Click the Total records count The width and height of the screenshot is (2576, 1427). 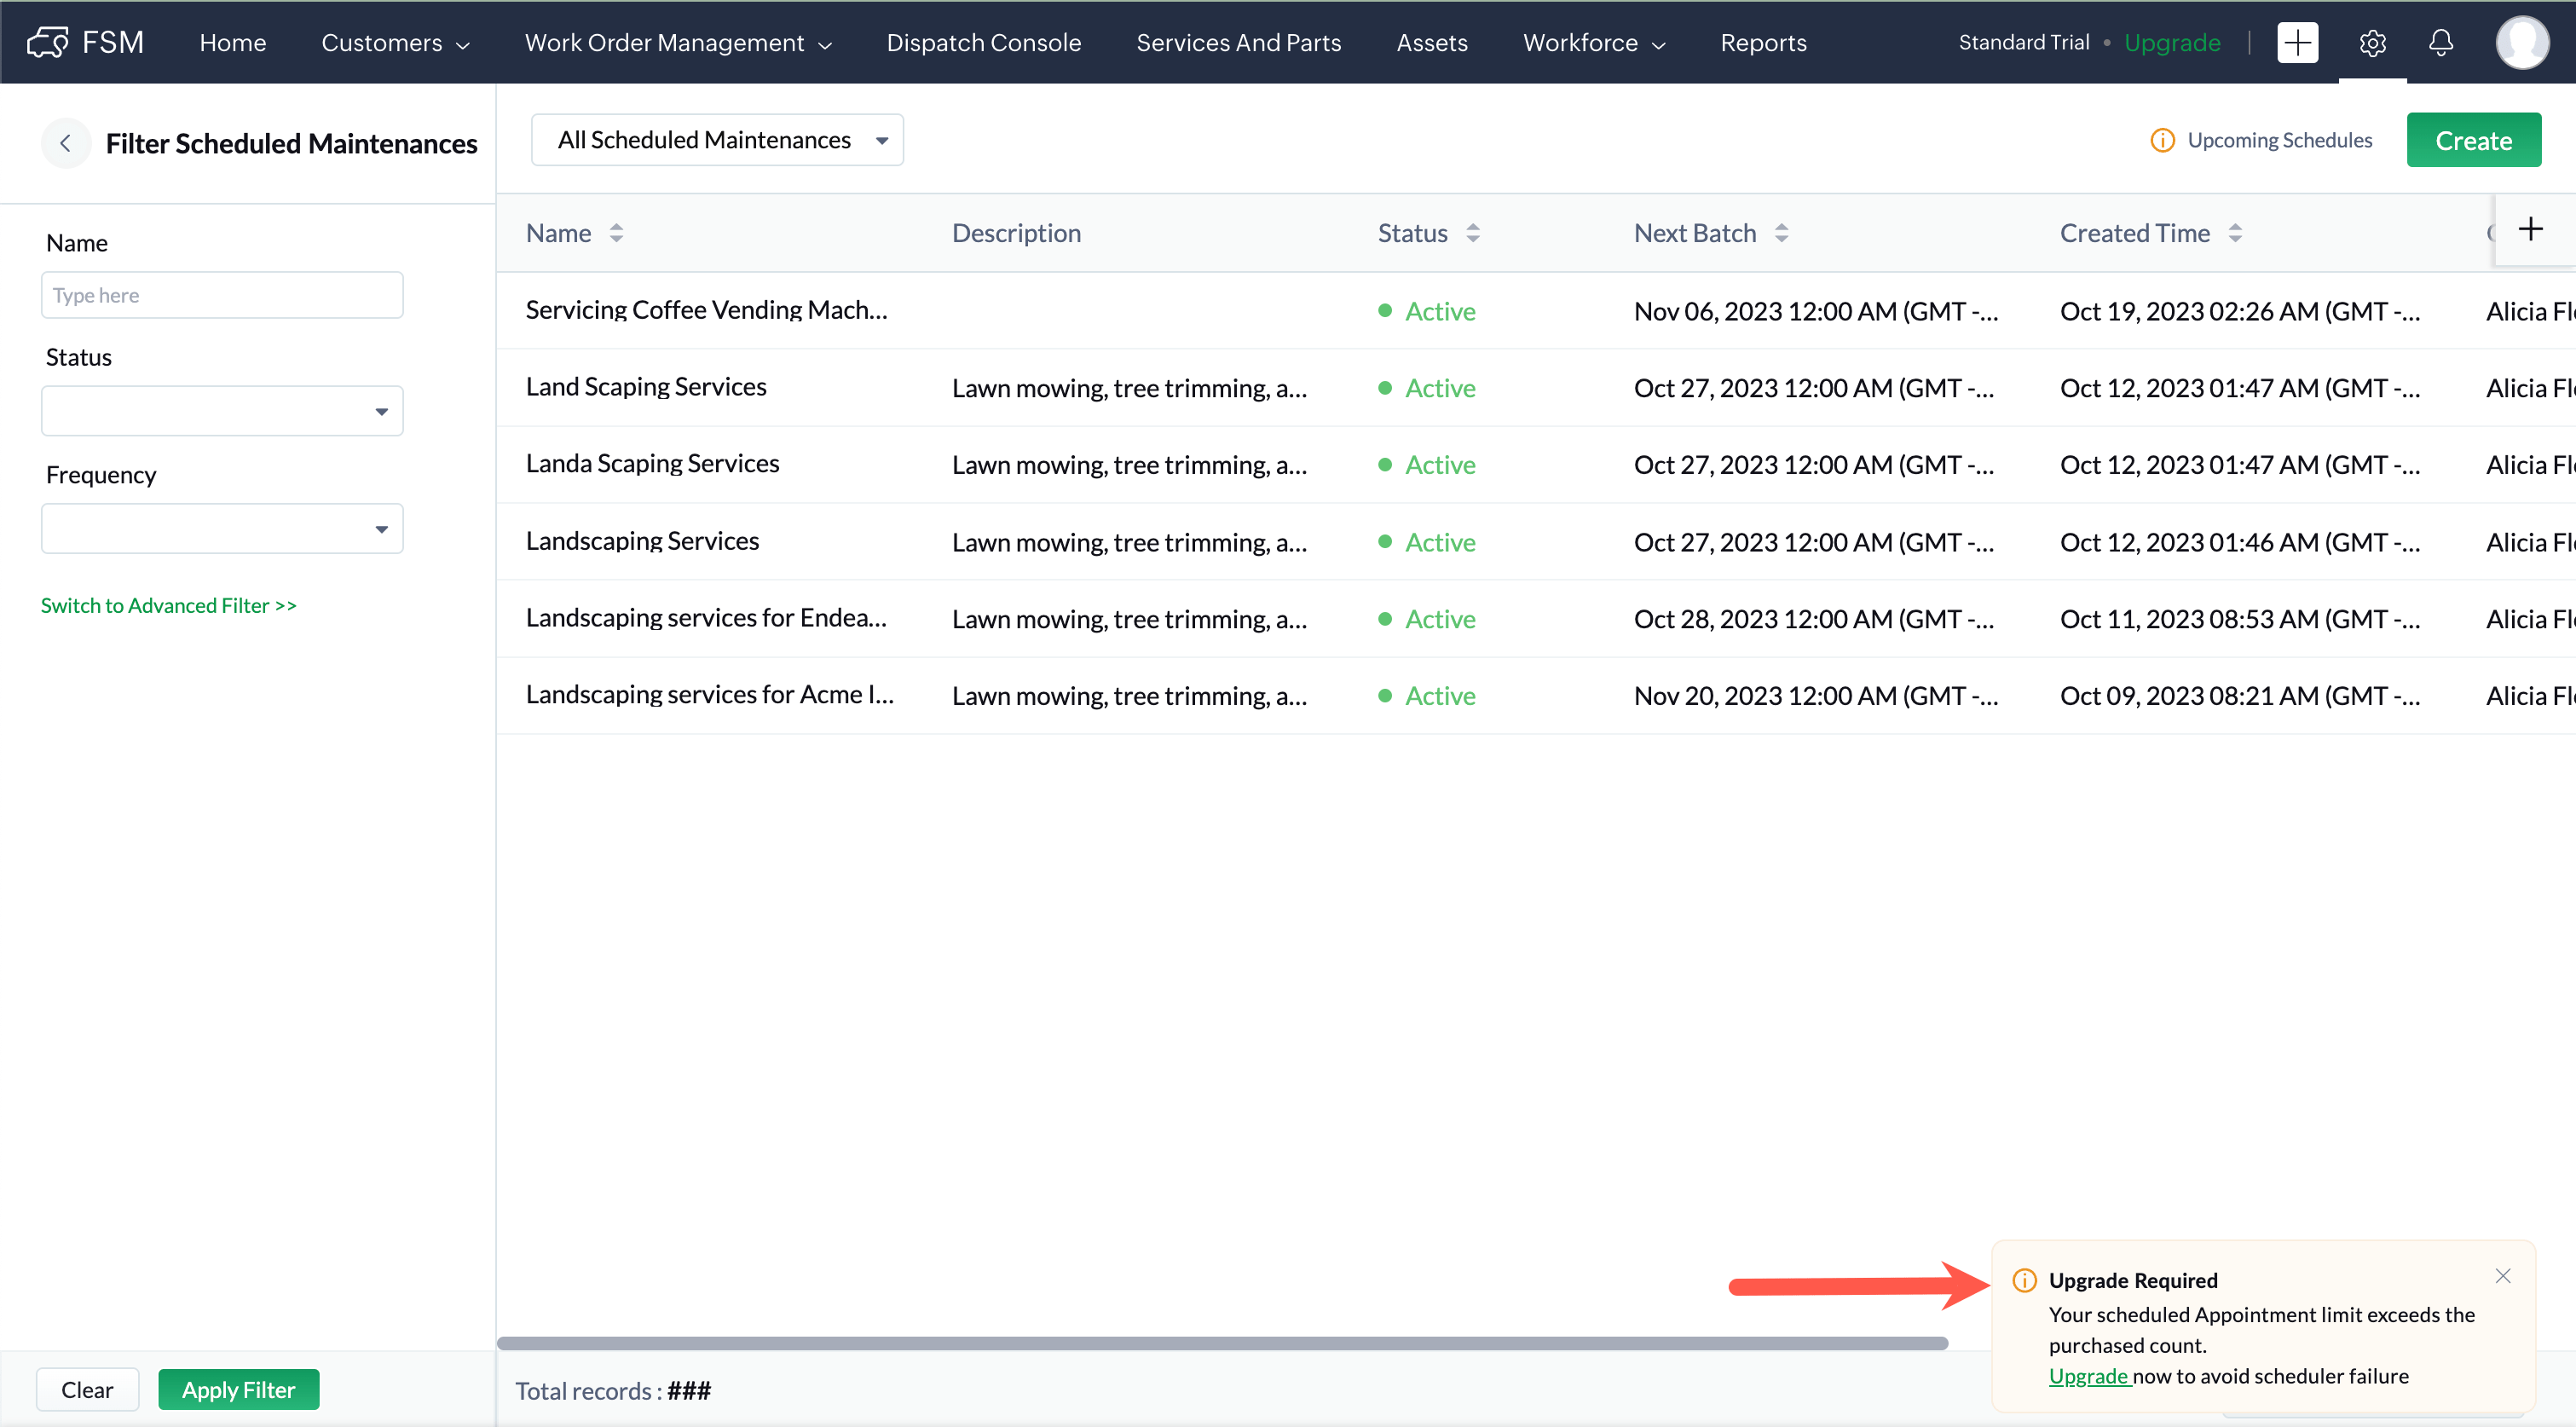[x=689, y=1390]
